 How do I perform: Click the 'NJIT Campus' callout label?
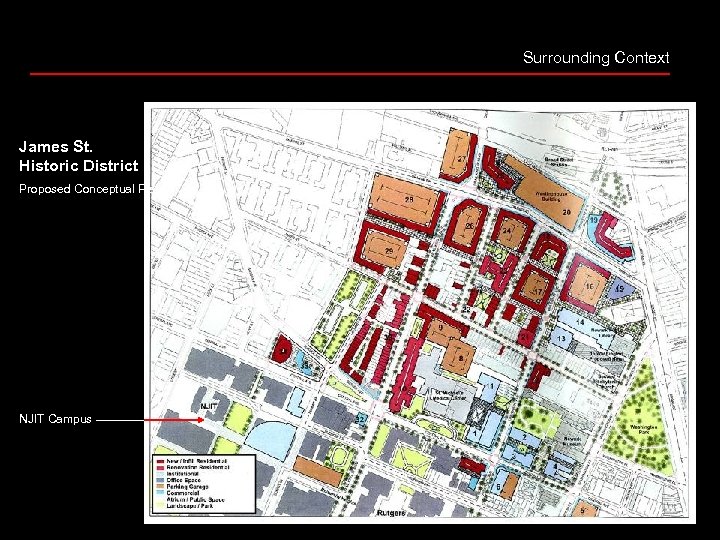coord(55,419)
